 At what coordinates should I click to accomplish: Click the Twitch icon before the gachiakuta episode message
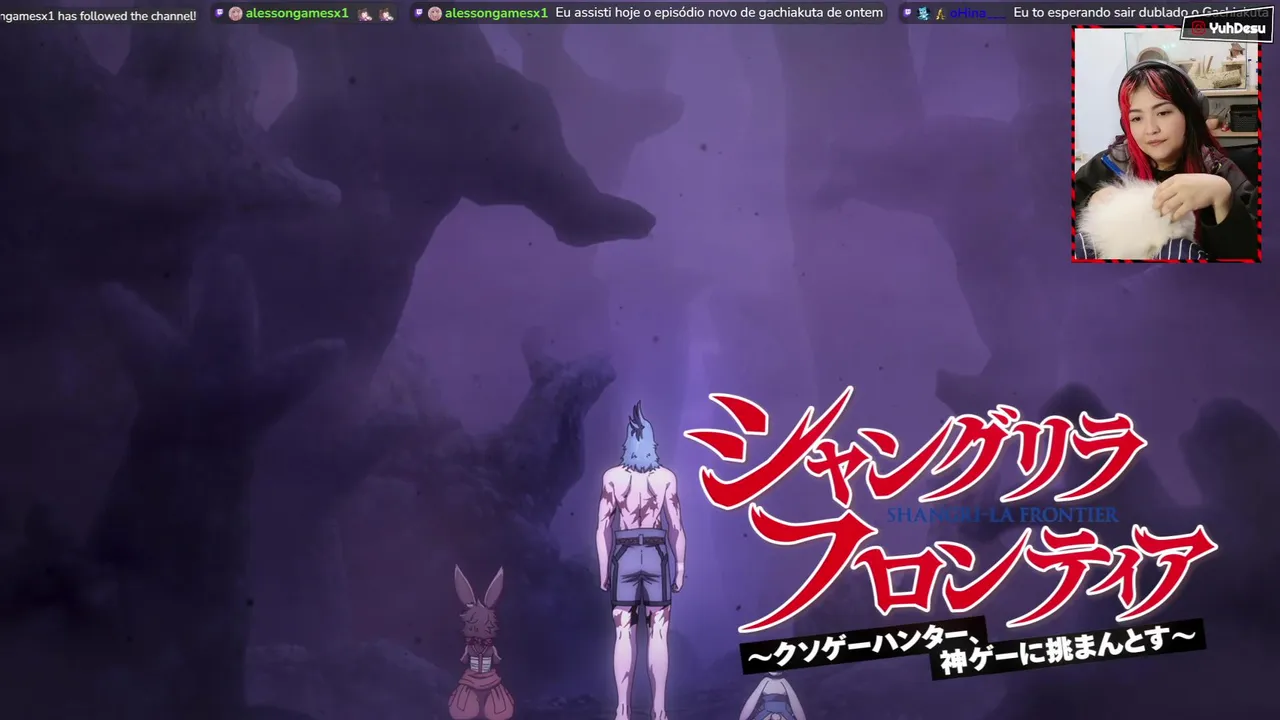[x=419, y=13]
